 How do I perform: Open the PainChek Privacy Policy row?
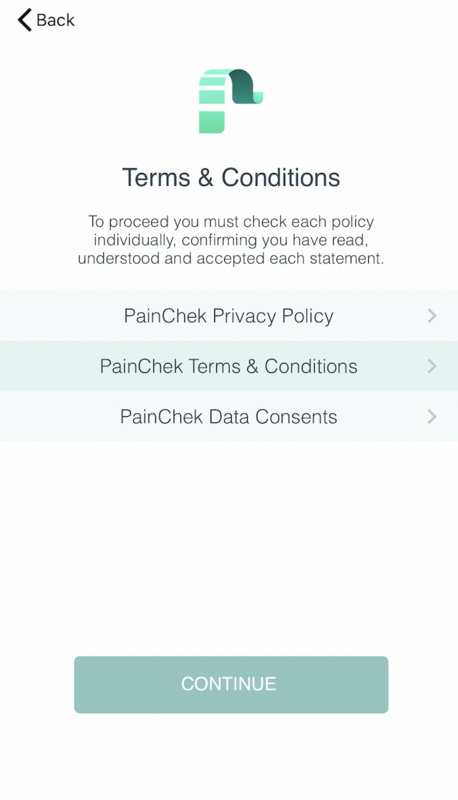click(229, 316)
